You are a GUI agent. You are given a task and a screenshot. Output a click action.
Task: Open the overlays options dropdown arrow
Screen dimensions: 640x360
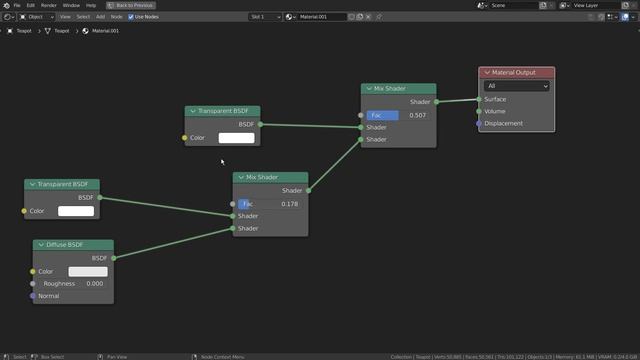(x=633, y=17)
